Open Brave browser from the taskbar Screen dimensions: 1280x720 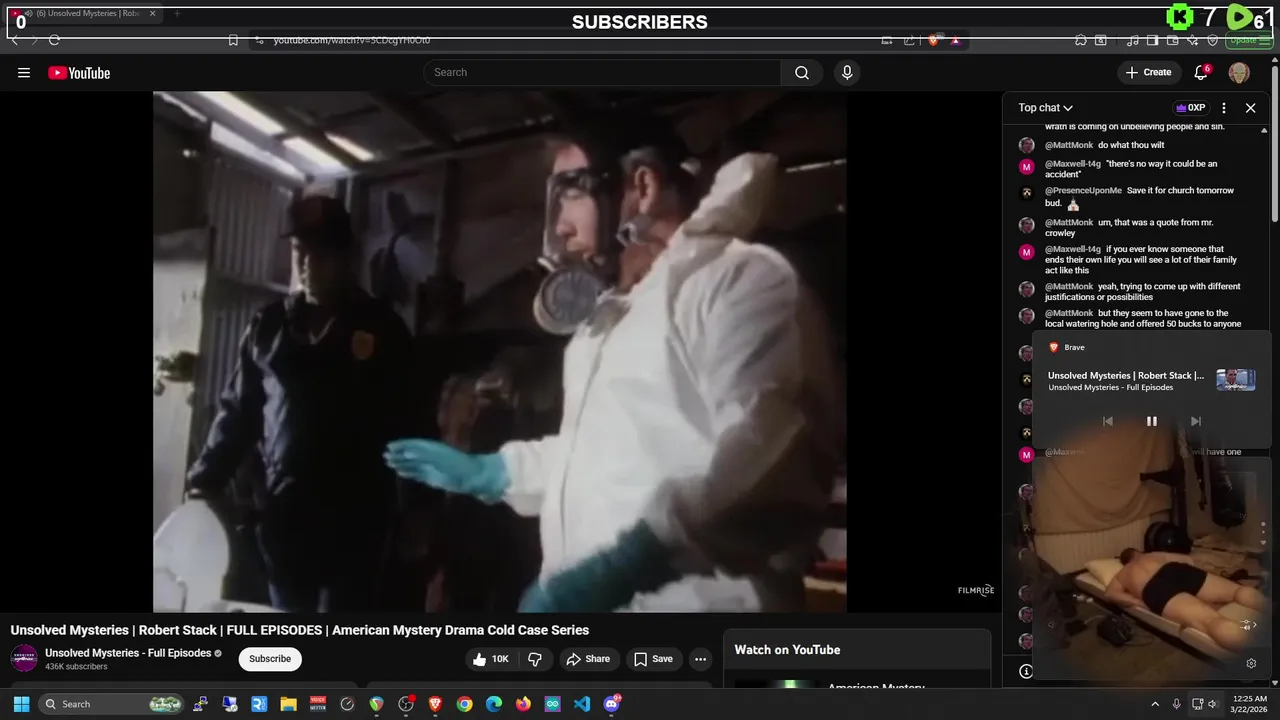[x=435, y=704]
